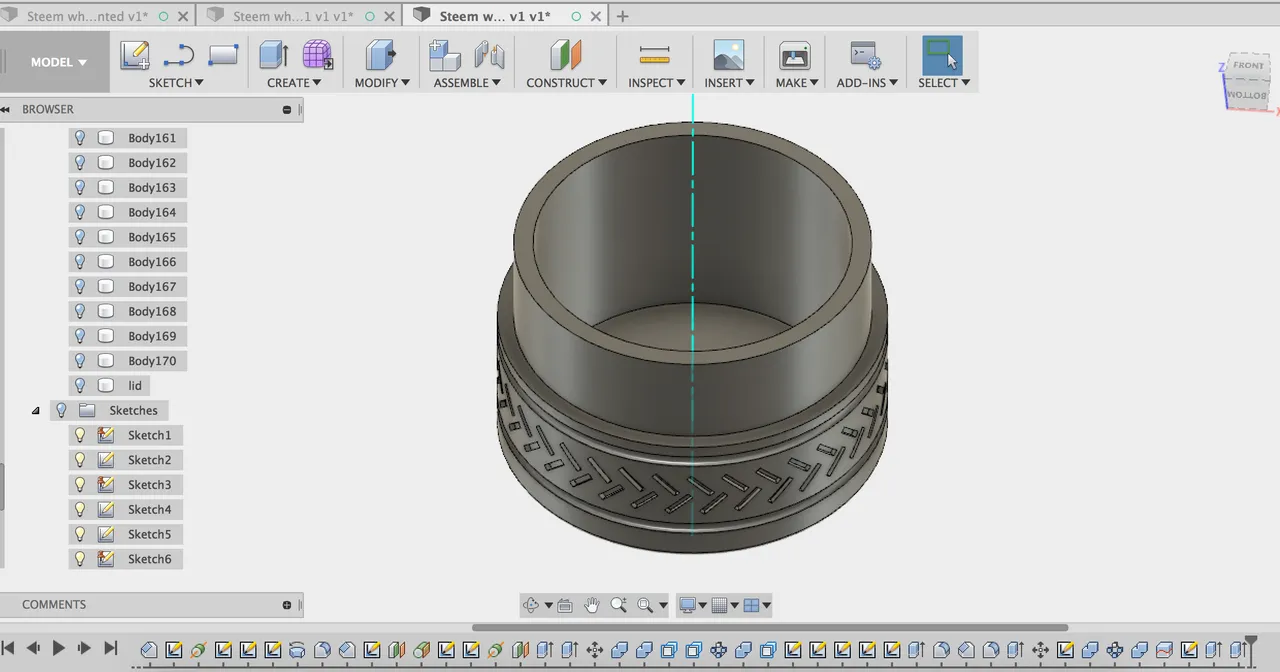This screenshot has height=672, width=1280.
Task: Choose the Joint tool icon
Action: tap(489, 55)
